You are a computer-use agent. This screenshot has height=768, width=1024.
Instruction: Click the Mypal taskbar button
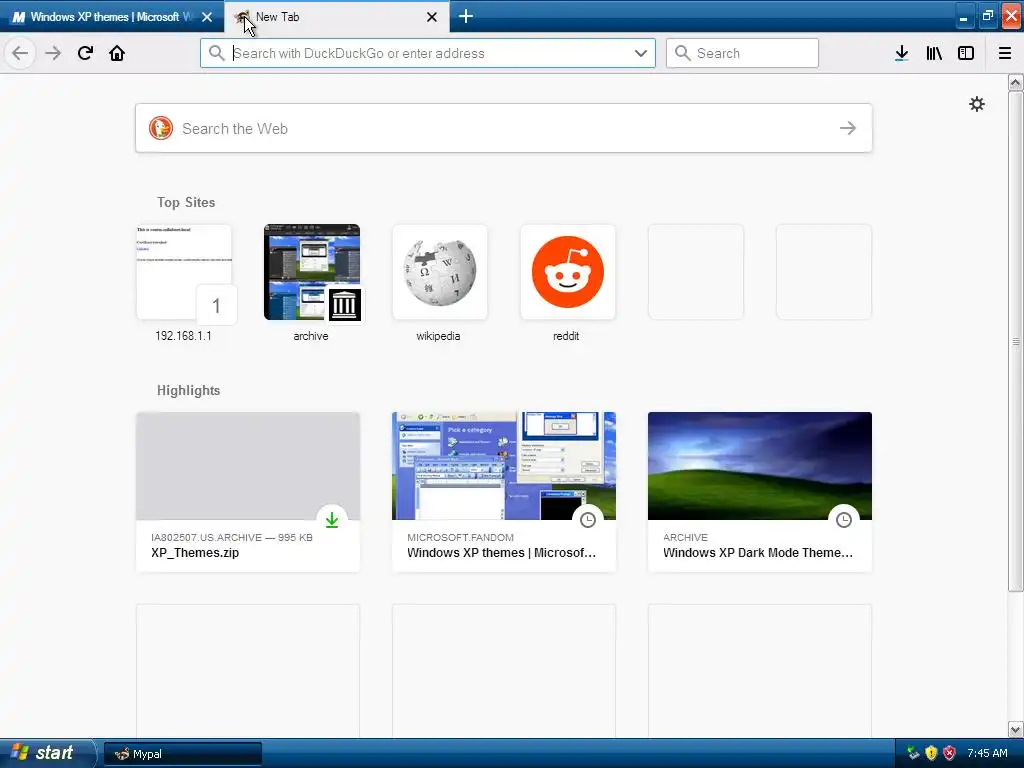[x=183, y=754]
